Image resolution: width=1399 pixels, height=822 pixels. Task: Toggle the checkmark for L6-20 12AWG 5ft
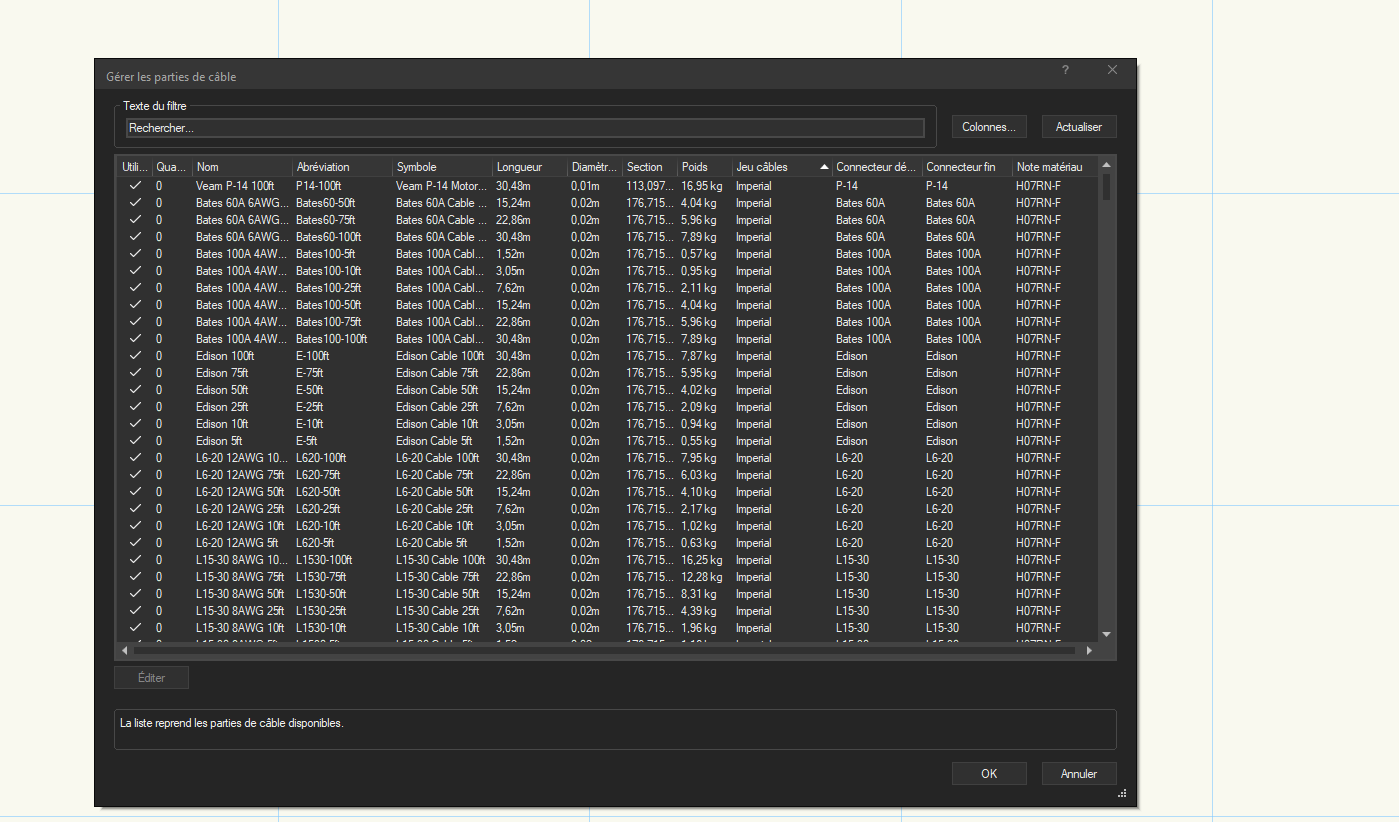tap(134, 543)
